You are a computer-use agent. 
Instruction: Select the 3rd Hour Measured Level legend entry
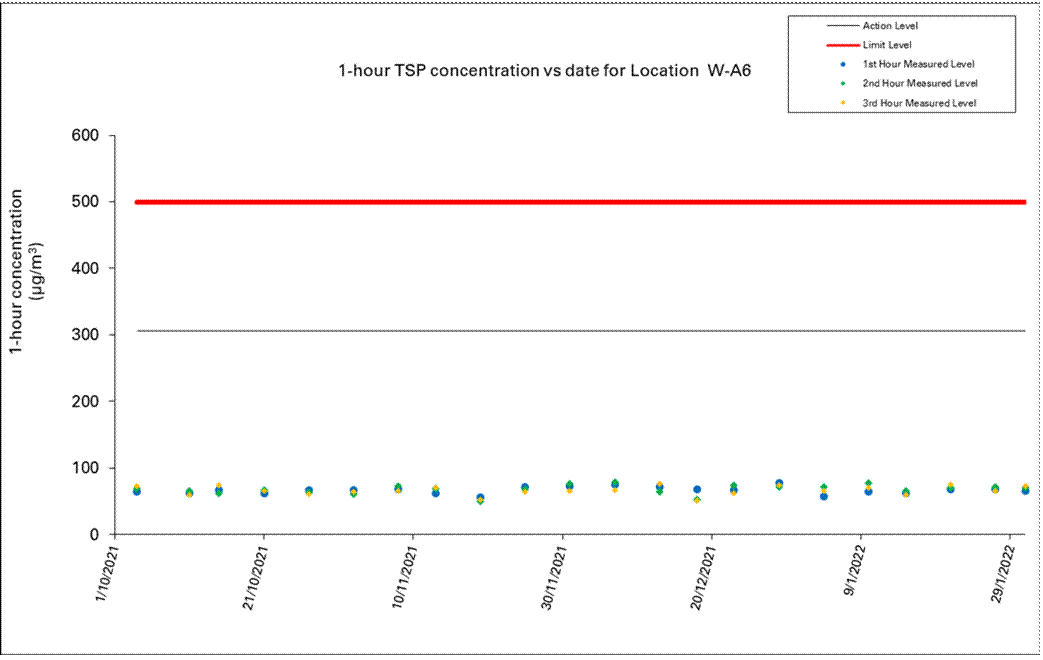point(918,103)
